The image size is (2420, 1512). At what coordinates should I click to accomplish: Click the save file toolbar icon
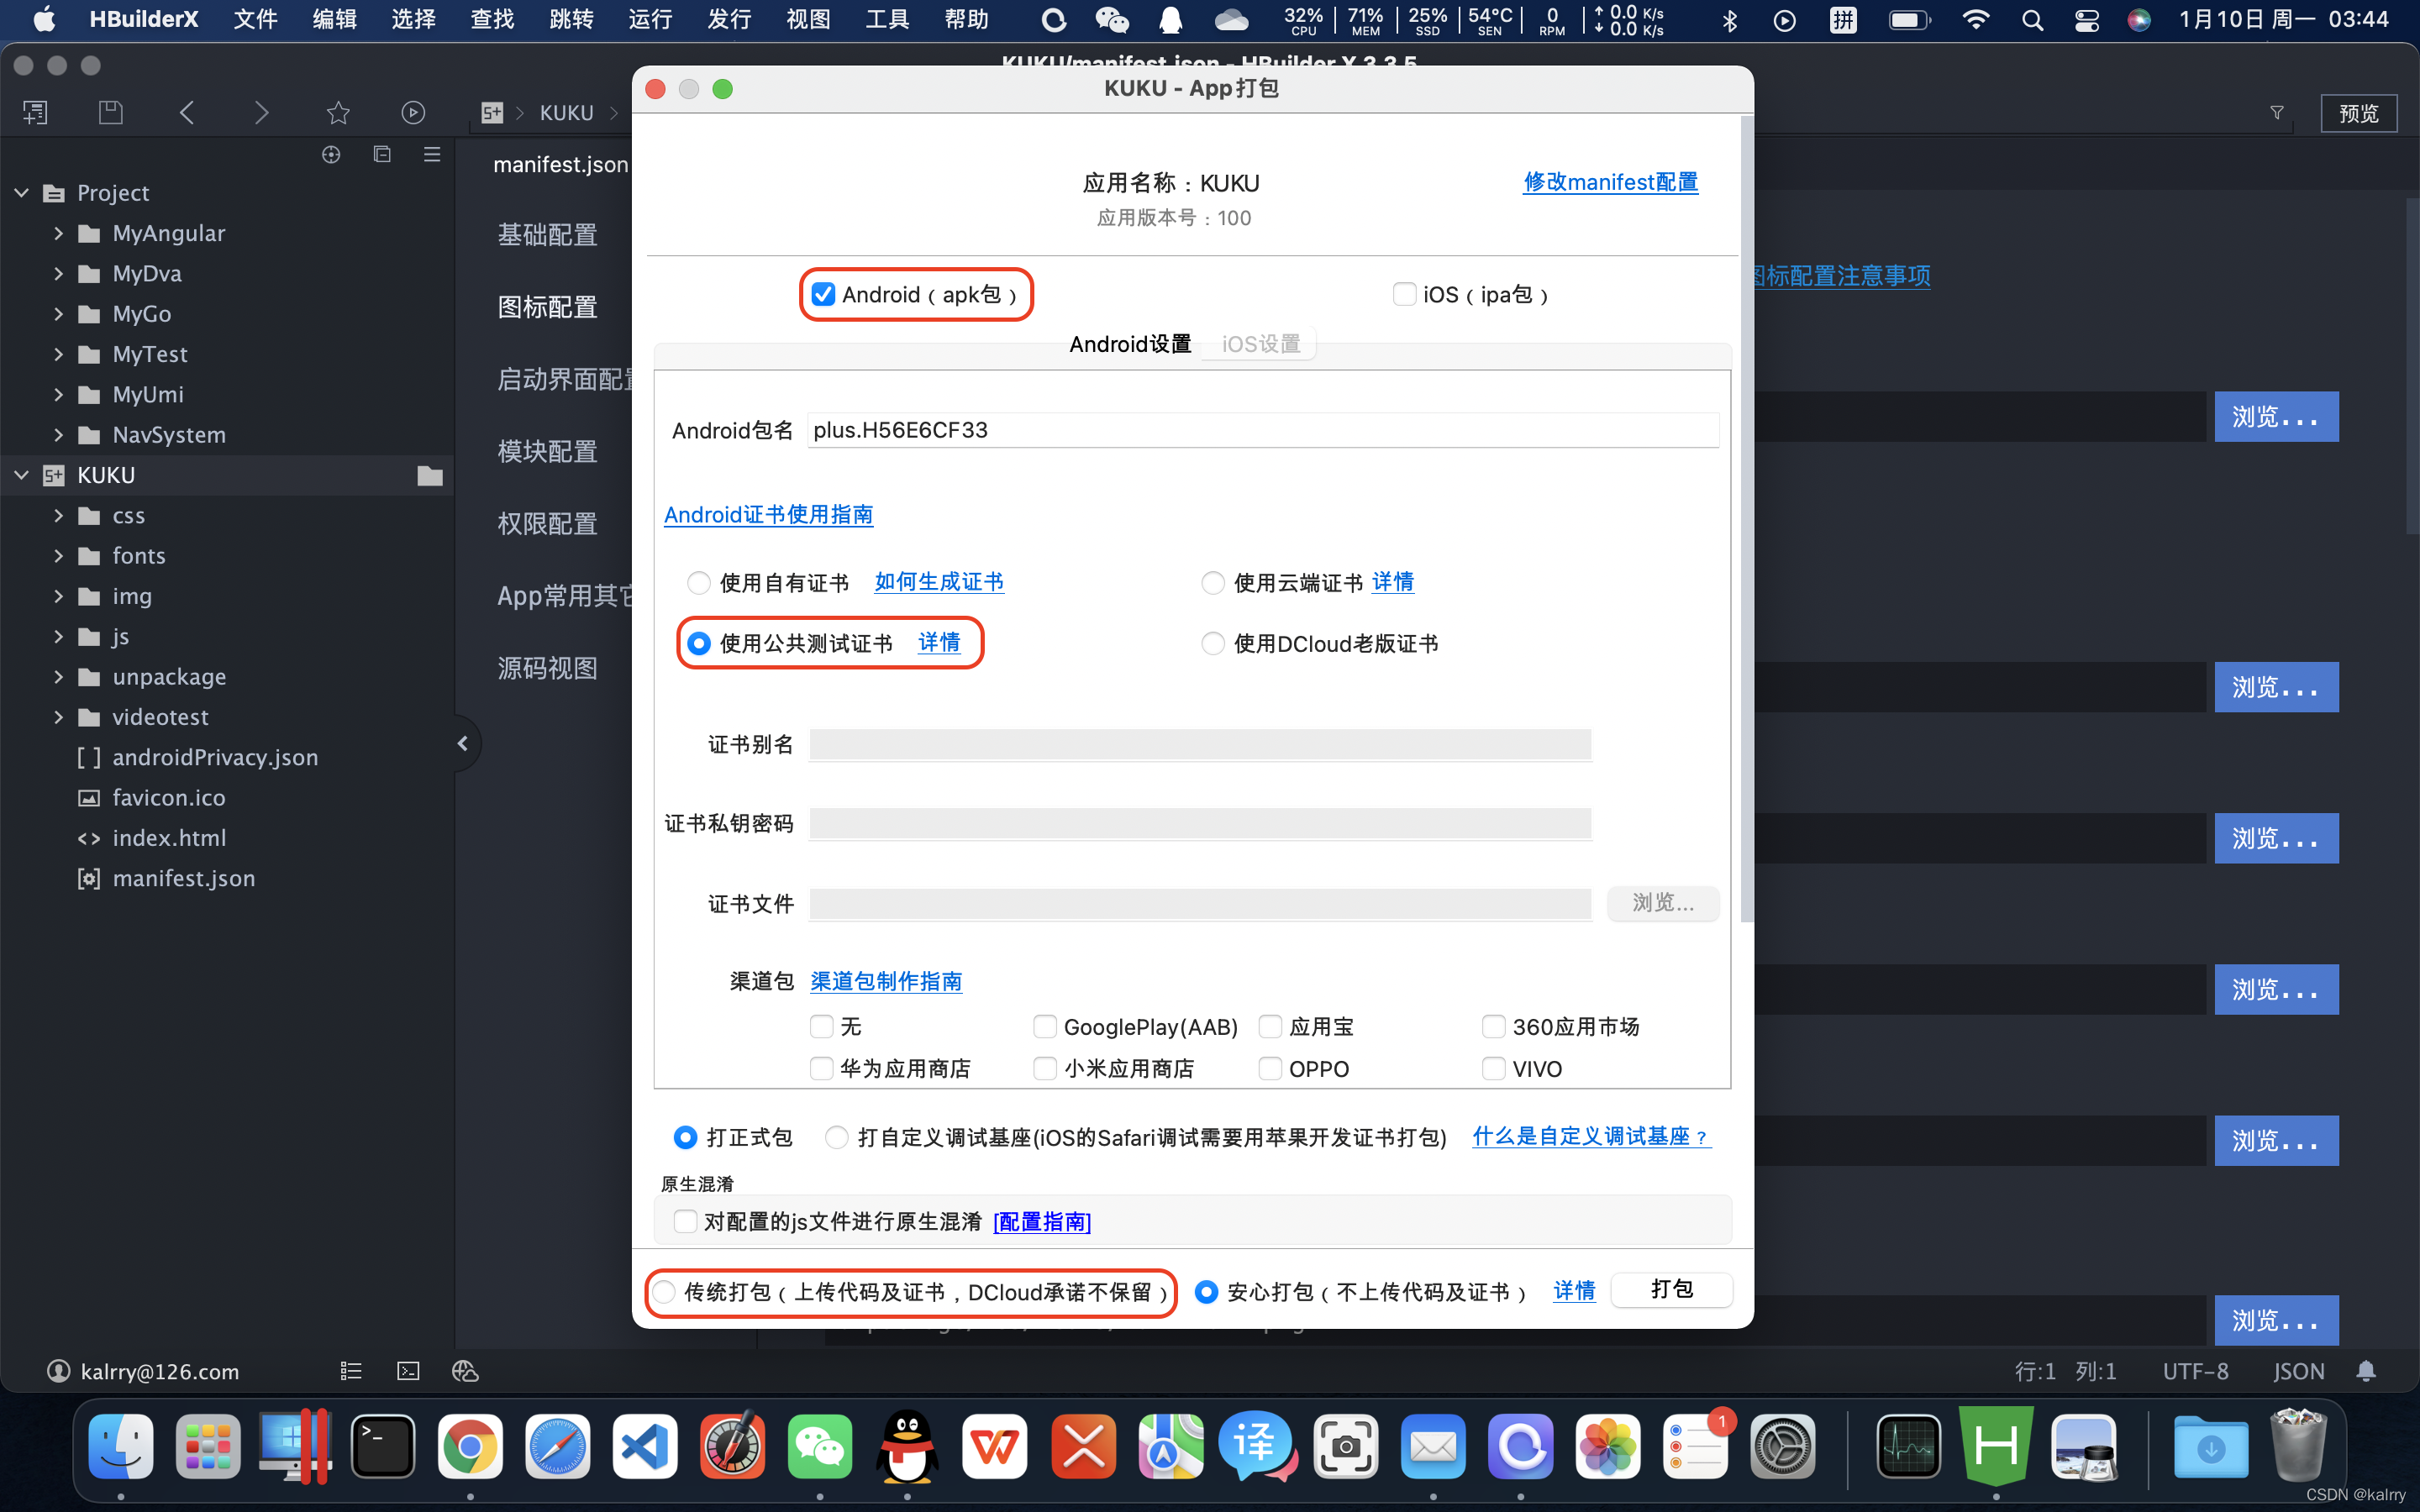pos(111,113)
